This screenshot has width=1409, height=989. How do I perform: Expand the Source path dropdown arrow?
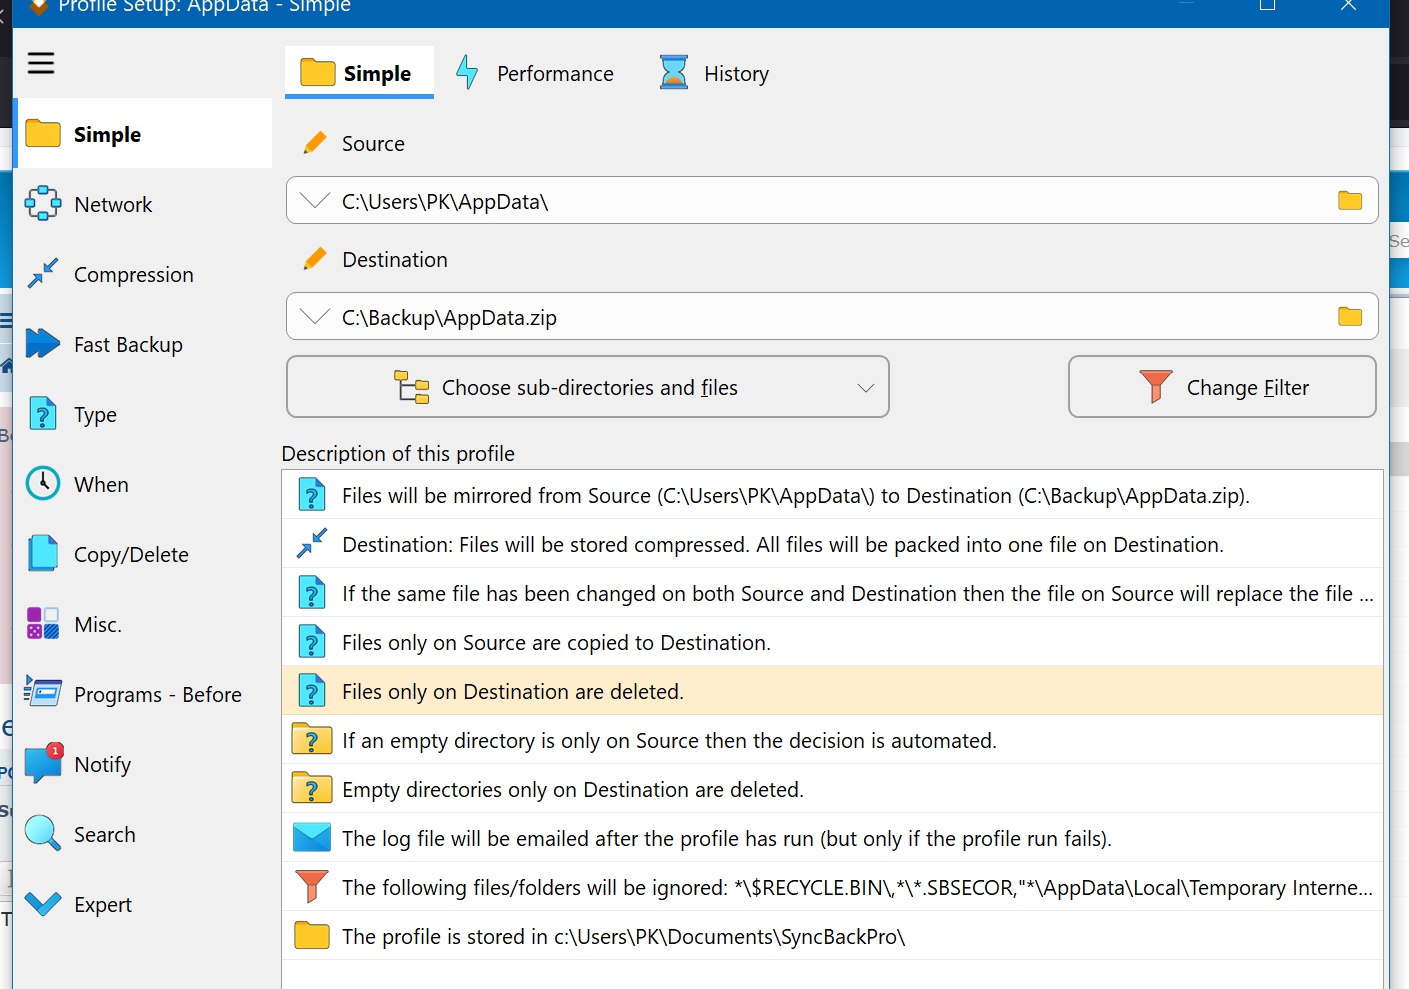click(x=315, y=200)
